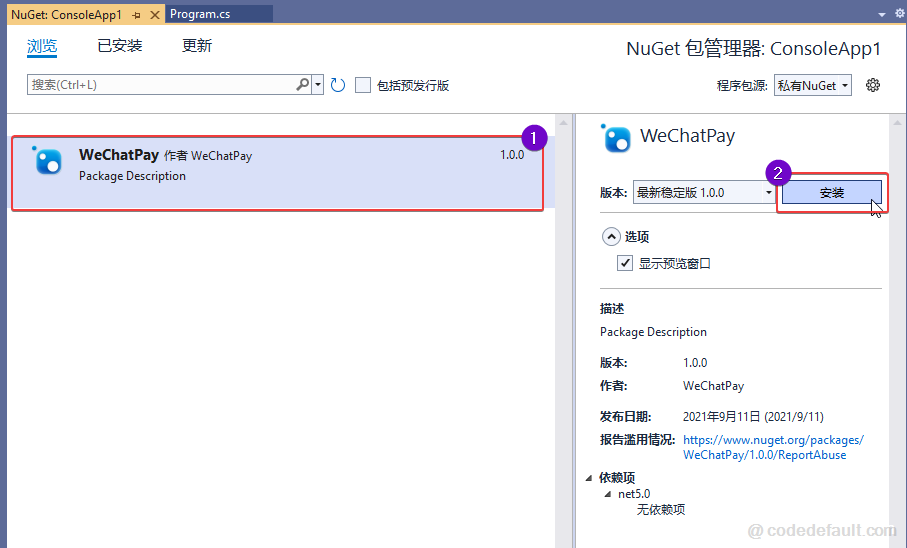Click the search magnifier icon
The image size is (907, 548).
(x=303, y=84)
